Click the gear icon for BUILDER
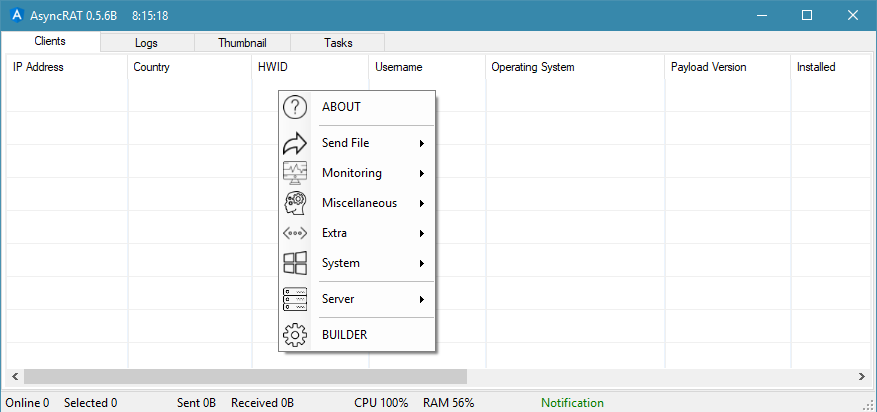This screenshot has width=877, height=412. click(295, 335)
